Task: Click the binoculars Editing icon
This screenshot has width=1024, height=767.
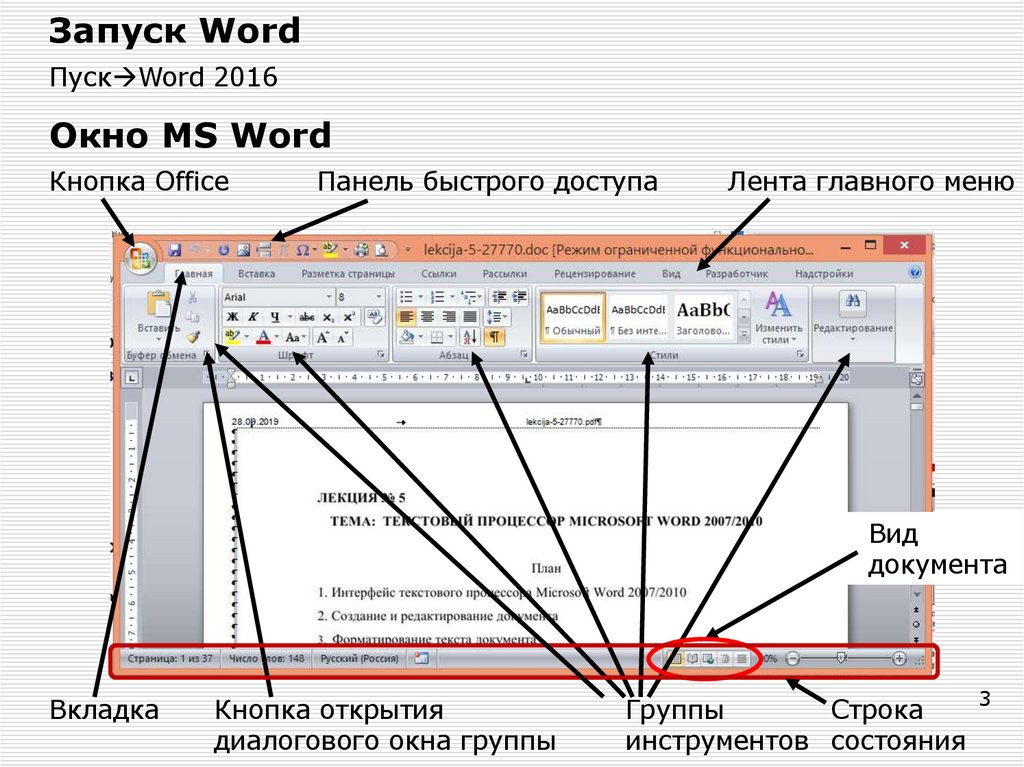Action: pos(852,301)
